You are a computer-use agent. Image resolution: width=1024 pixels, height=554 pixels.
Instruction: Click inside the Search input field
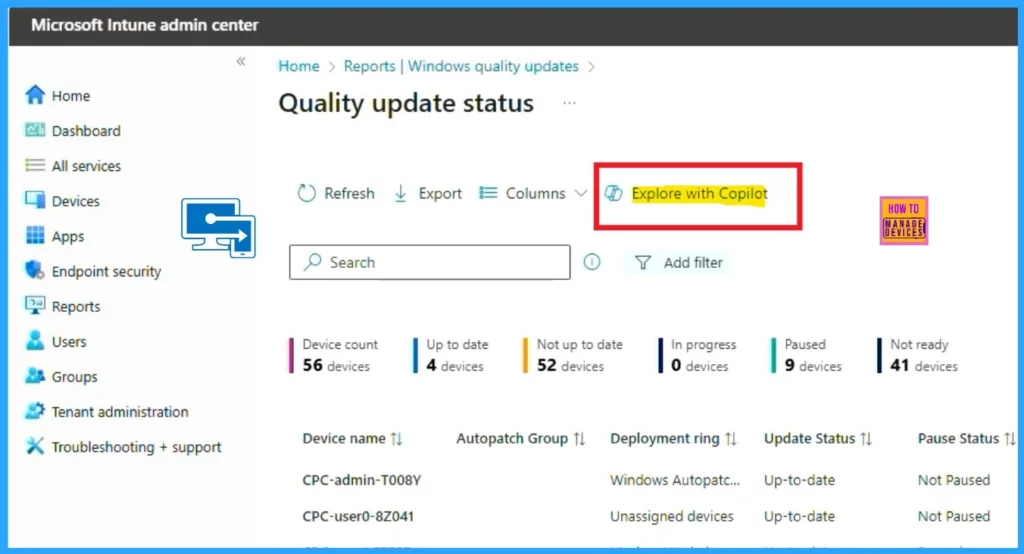430,262
